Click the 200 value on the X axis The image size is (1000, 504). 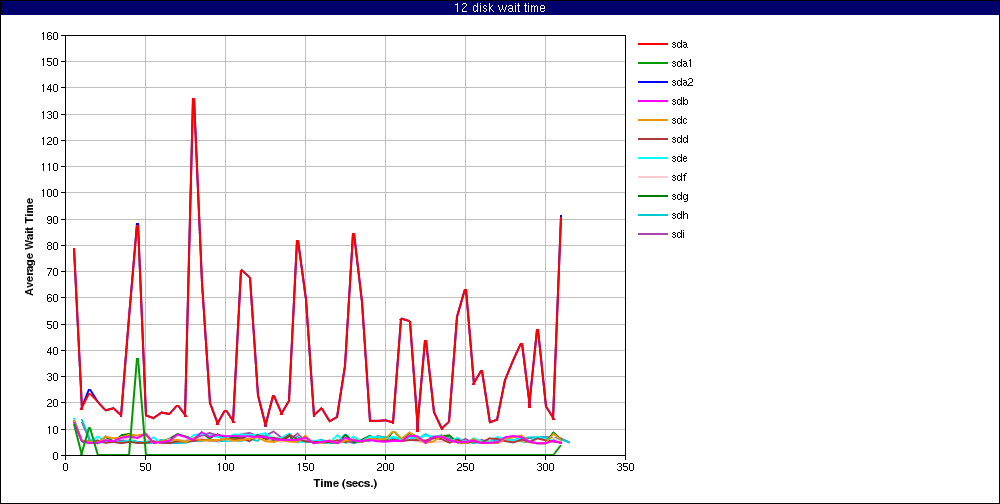(x=385, y=467)
